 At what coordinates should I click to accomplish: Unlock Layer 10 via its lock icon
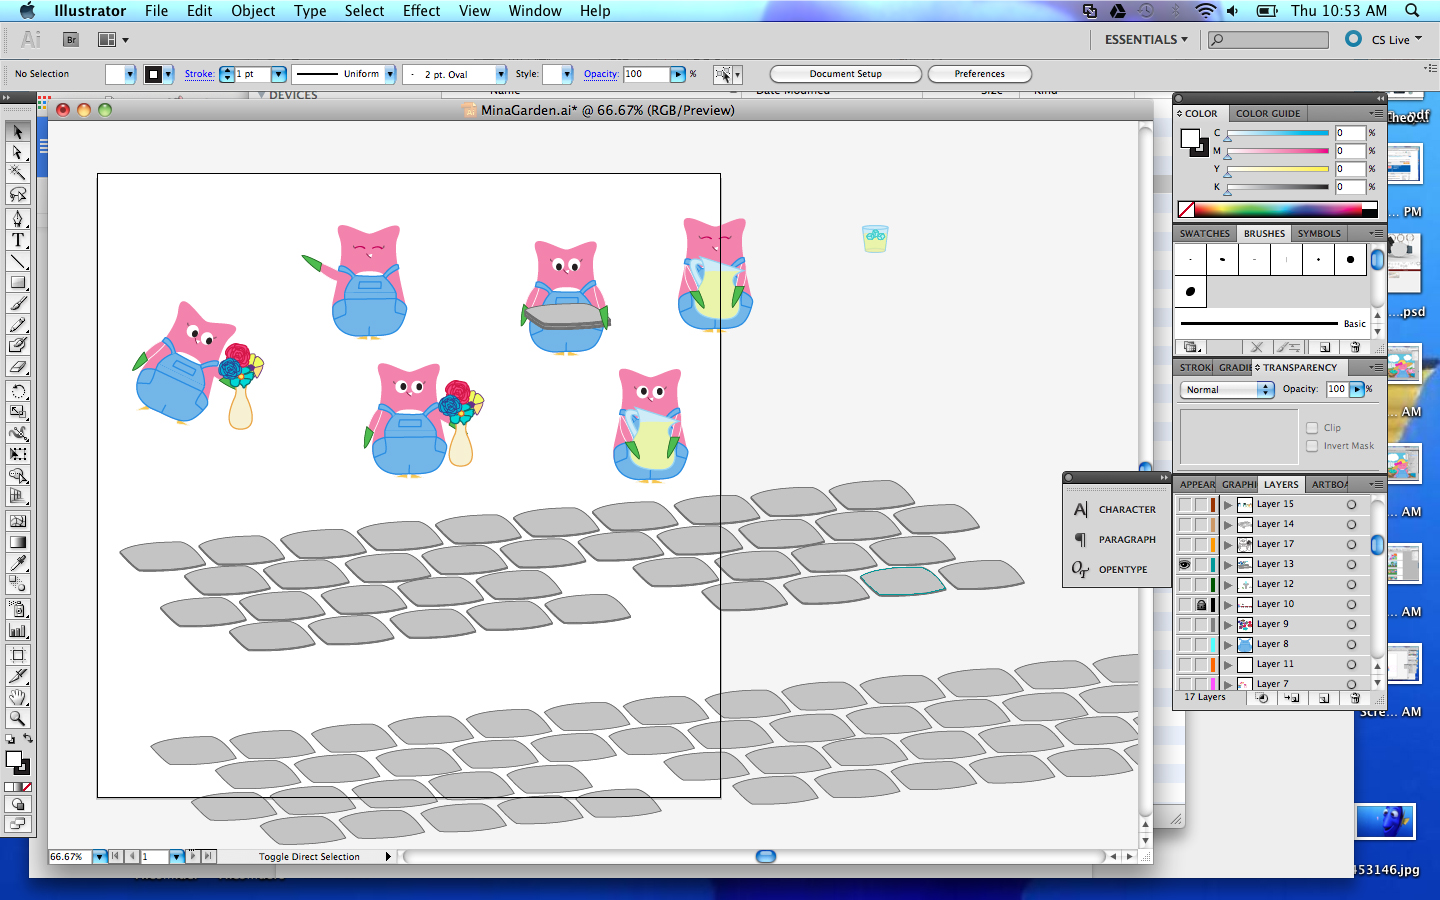1201,604
